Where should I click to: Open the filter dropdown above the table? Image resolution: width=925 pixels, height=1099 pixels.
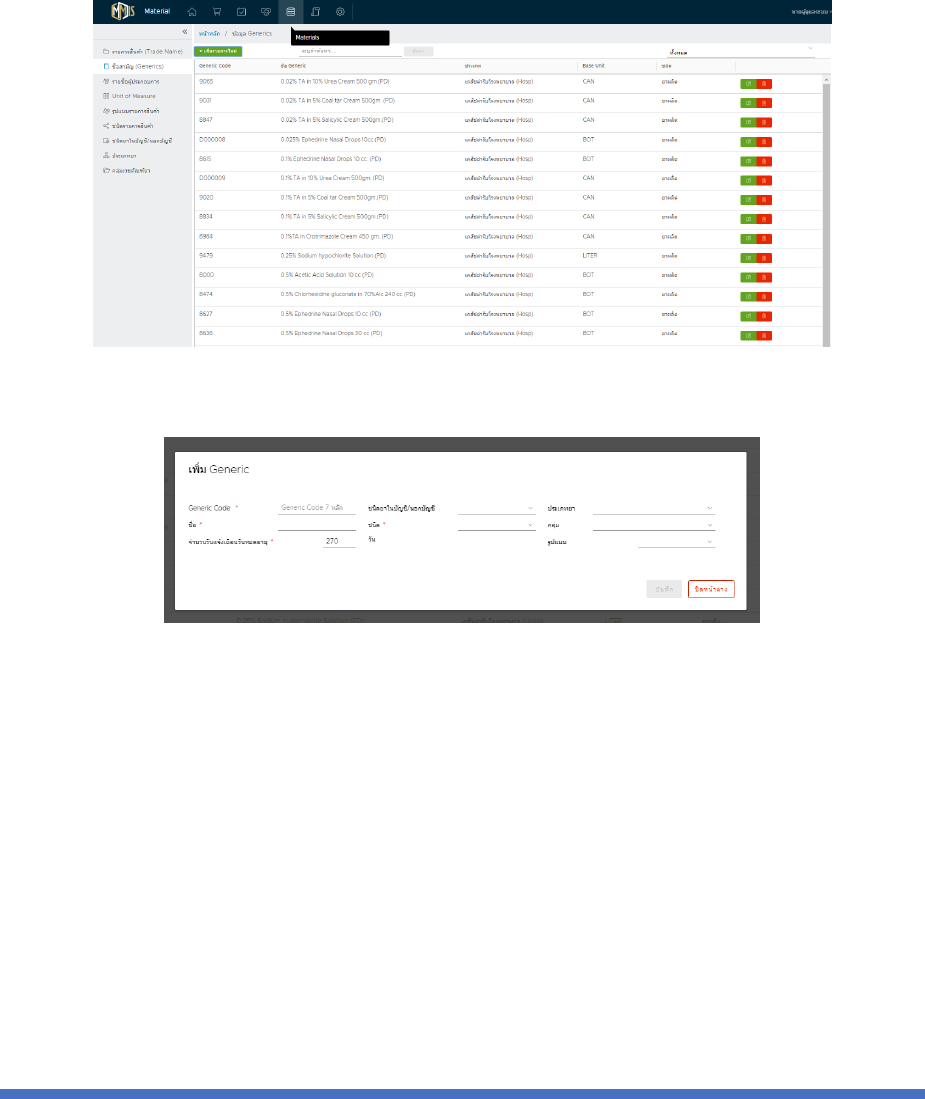tap(741, 52)
